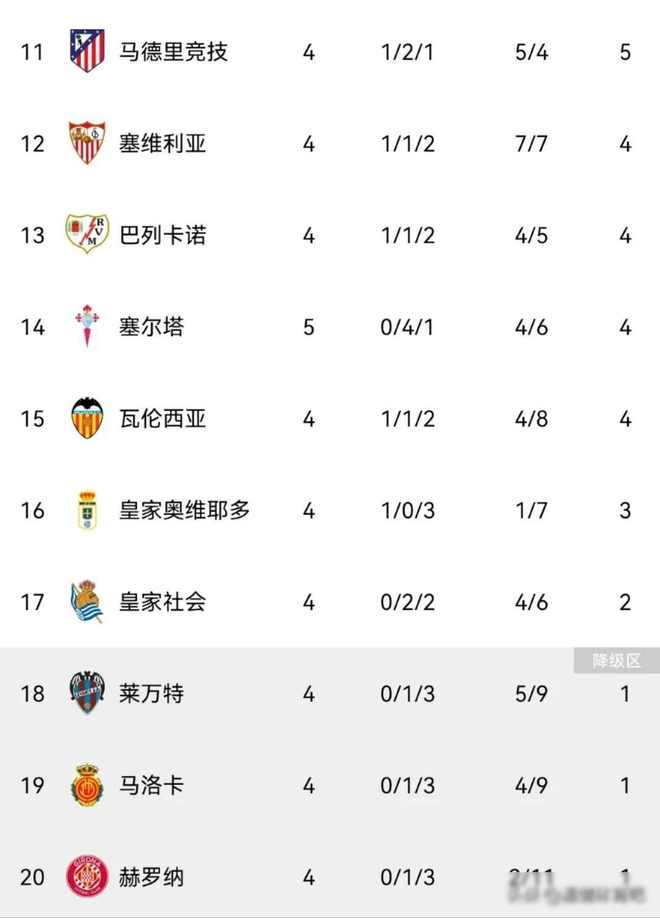Click the Levante club logo

point(89,694)
